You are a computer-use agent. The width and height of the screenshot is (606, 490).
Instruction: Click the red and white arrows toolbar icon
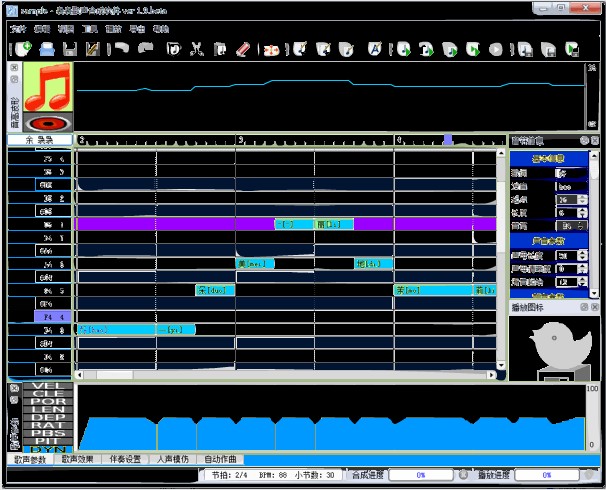[x=271, y=50]
